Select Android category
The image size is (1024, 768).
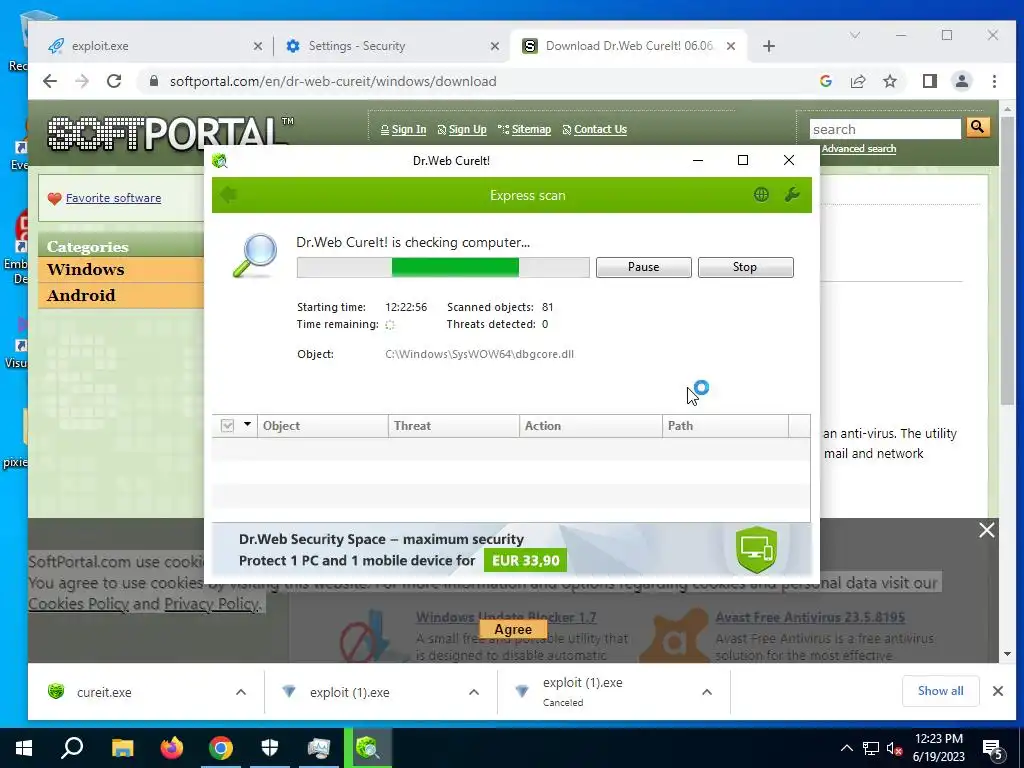click(121, 295)
